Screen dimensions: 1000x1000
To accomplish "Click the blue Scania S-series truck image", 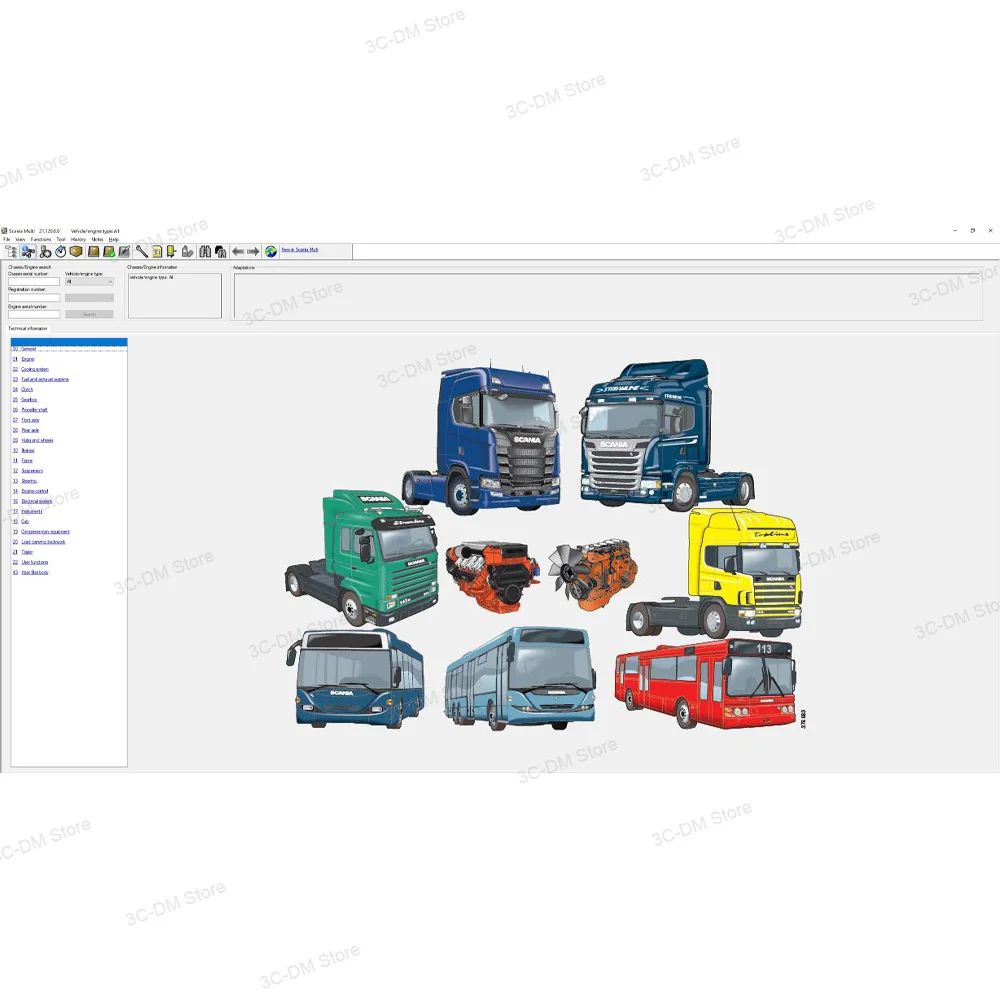I will pos(482,440).
